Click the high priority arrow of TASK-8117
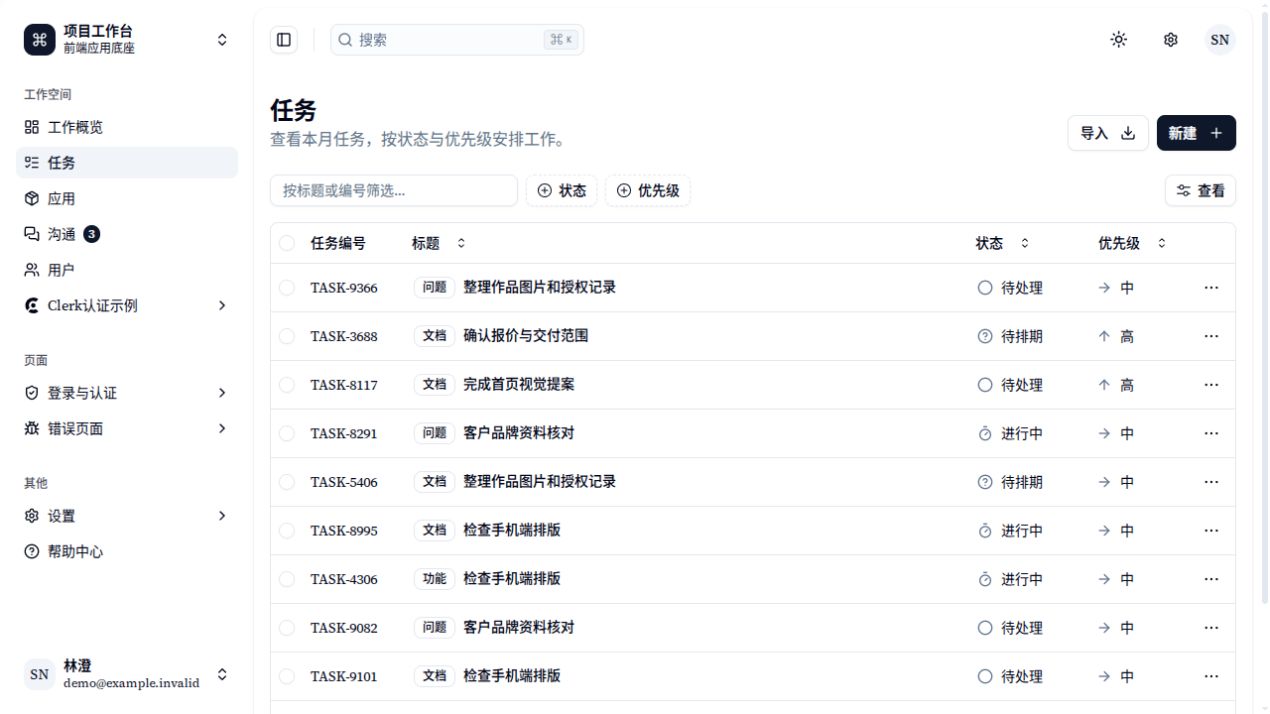 (x=1104, y=385)
